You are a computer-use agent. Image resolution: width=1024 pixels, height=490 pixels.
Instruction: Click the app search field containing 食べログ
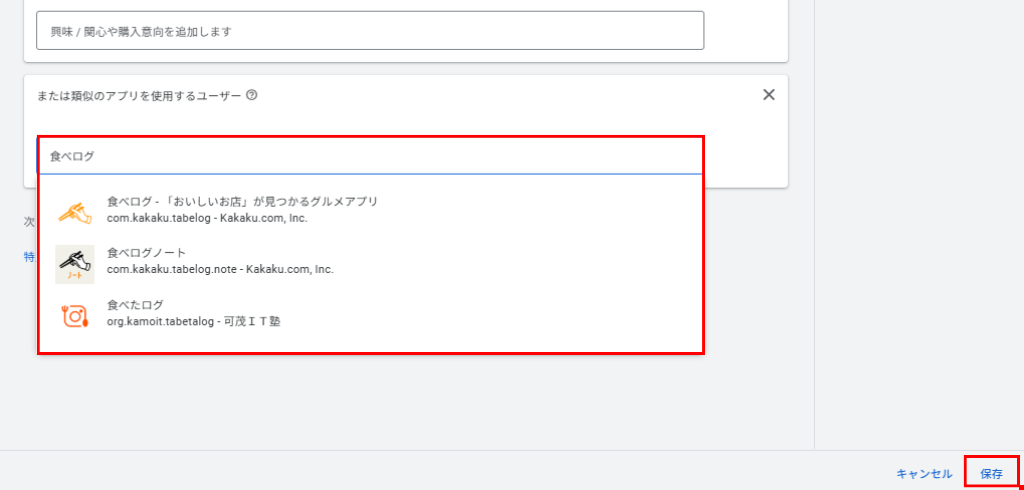[370, 157]
